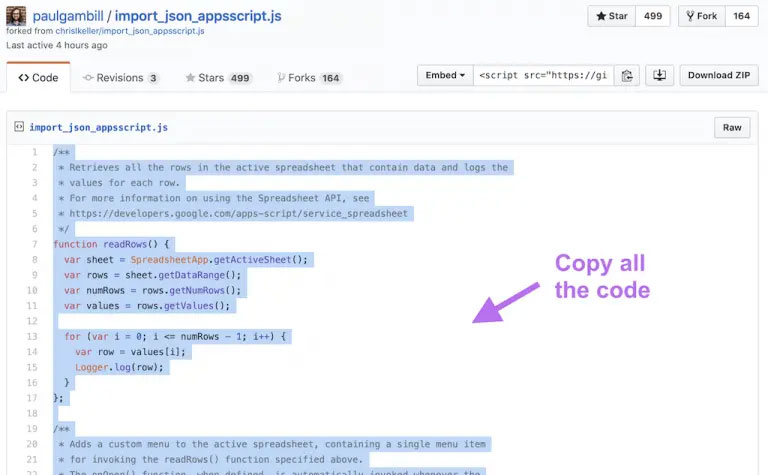This screenshot has width=768, height=475.
Task: Click the 'values for each row.' comment line
Action: [x=119, y=183]
